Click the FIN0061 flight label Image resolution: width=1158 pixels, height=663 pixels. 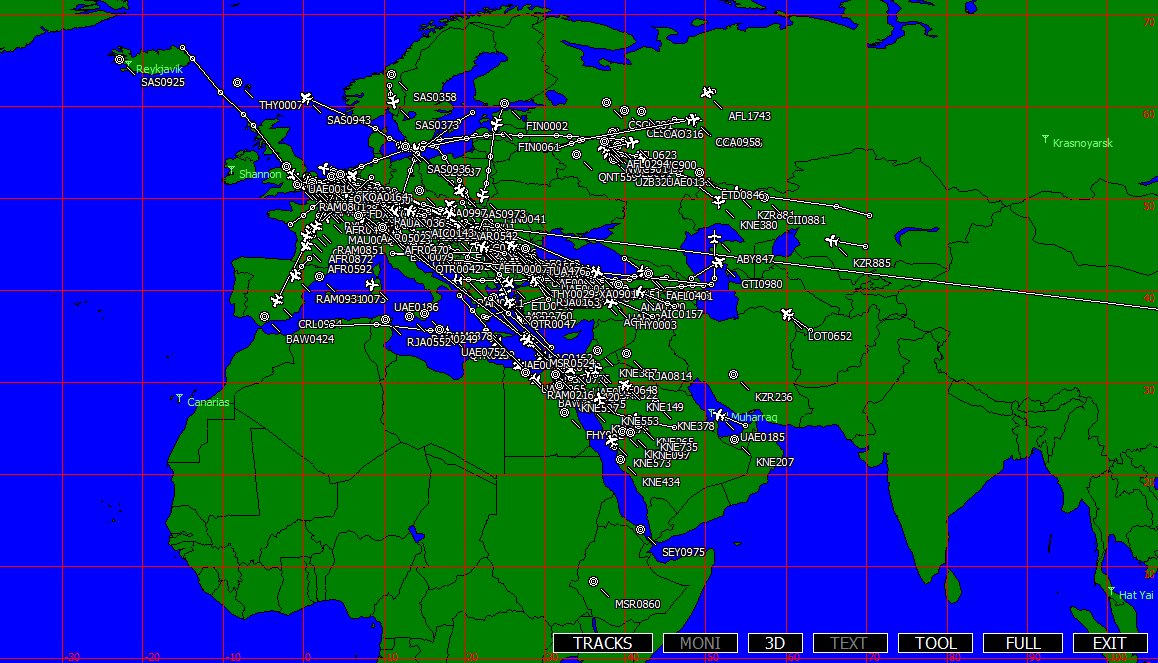tap(538, 147)
